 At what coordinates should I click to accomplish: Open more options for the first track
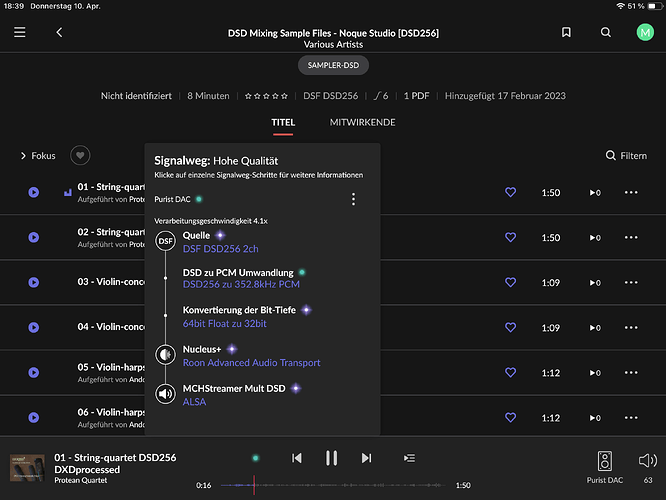click(630, 192)
